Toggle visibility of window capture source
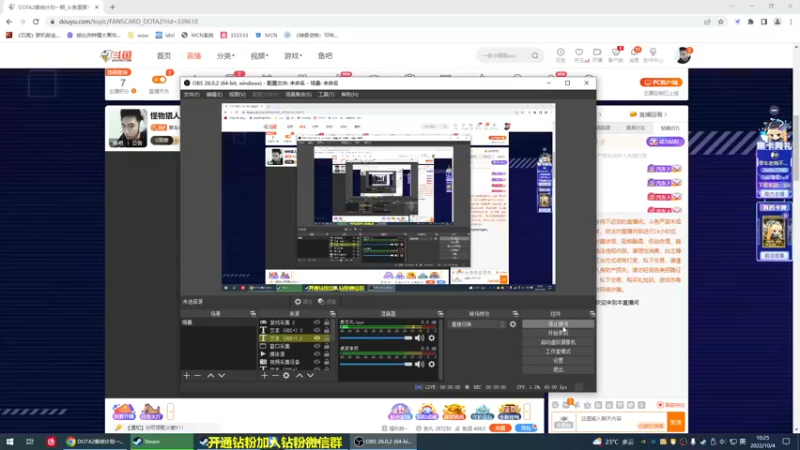The height and width of the screenshot is (450, 800). 317,346
